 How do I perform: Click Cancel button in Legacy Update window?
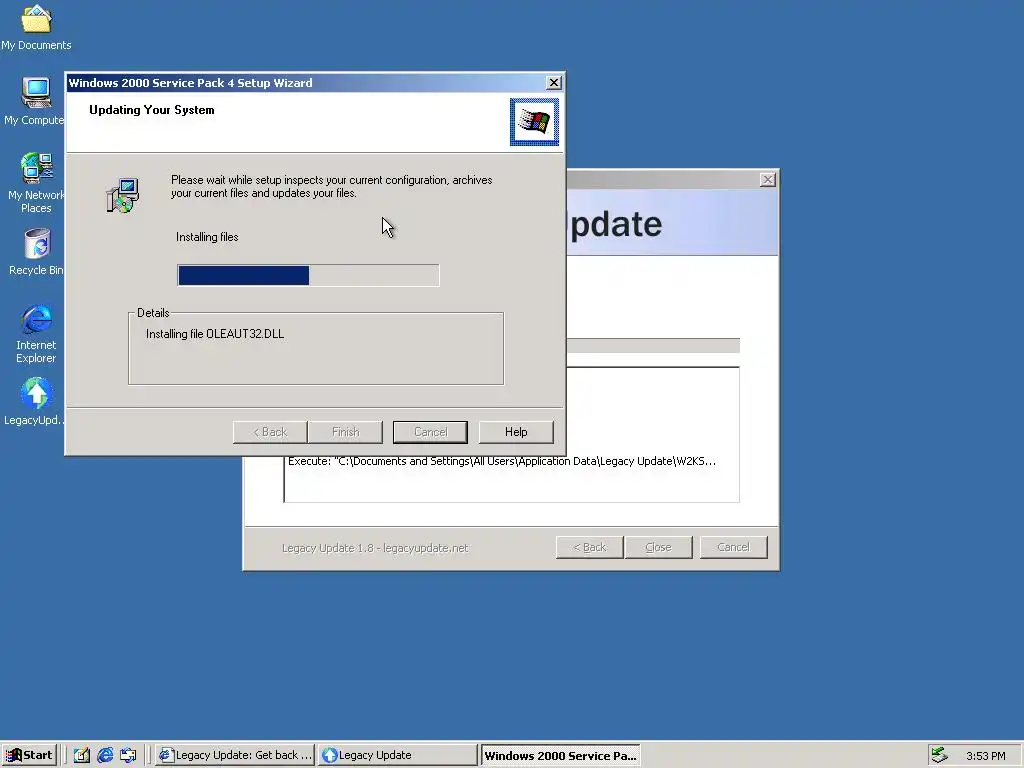(733, 547)
